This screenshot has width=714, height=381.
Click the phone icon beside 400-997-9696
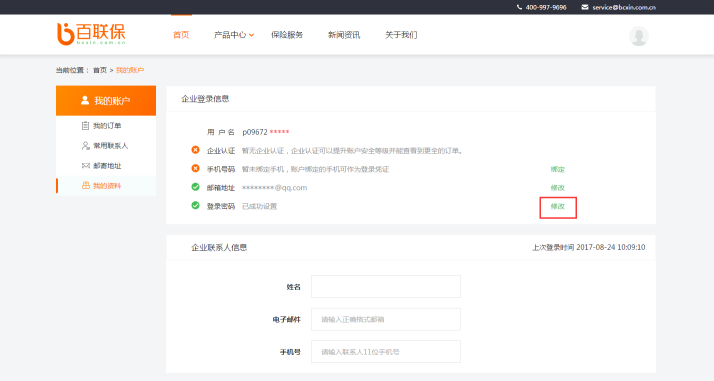[519, 7]
